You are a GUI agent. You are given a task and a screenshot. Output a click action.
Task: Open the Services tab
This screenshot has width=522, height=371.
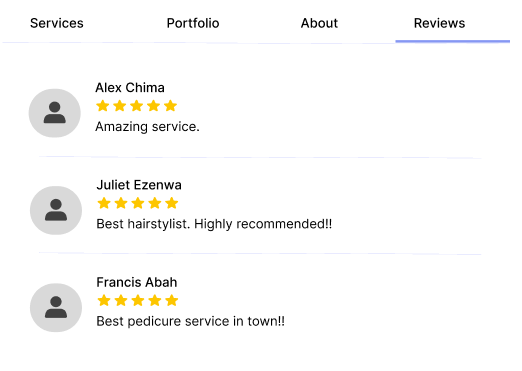point(57,23)
